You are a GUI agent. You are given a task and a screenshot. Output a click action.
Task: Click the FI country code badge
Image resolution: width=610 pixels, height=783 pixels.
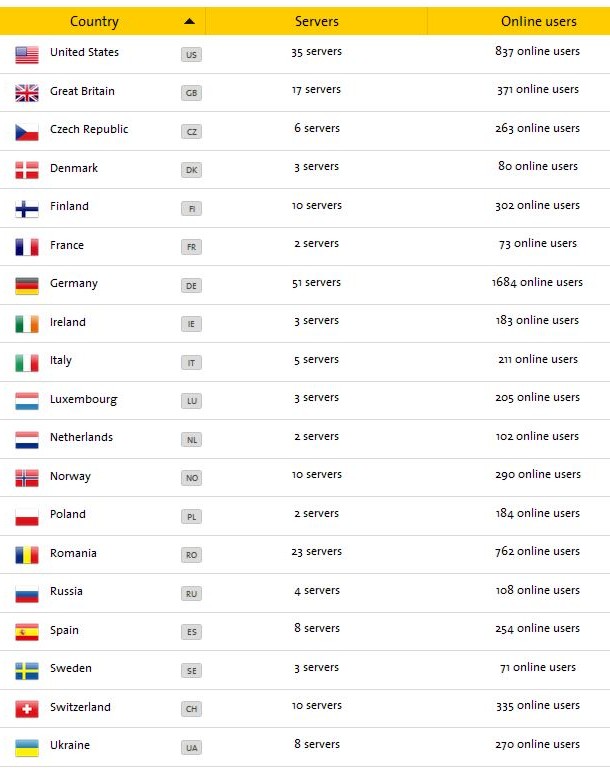[x=192, y=209]
